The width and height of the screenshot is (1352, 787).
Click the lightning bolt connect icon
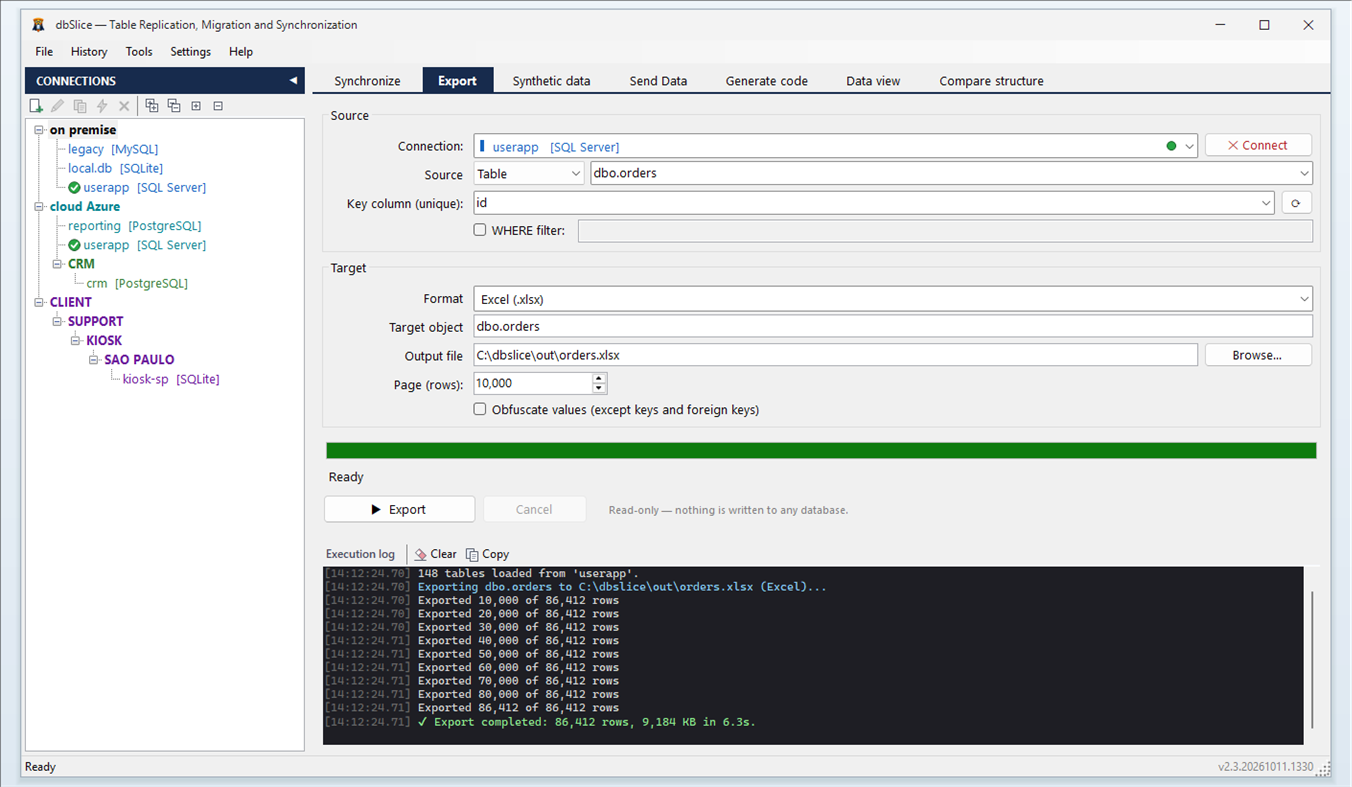pyautogui.click(x=102, y=106)
